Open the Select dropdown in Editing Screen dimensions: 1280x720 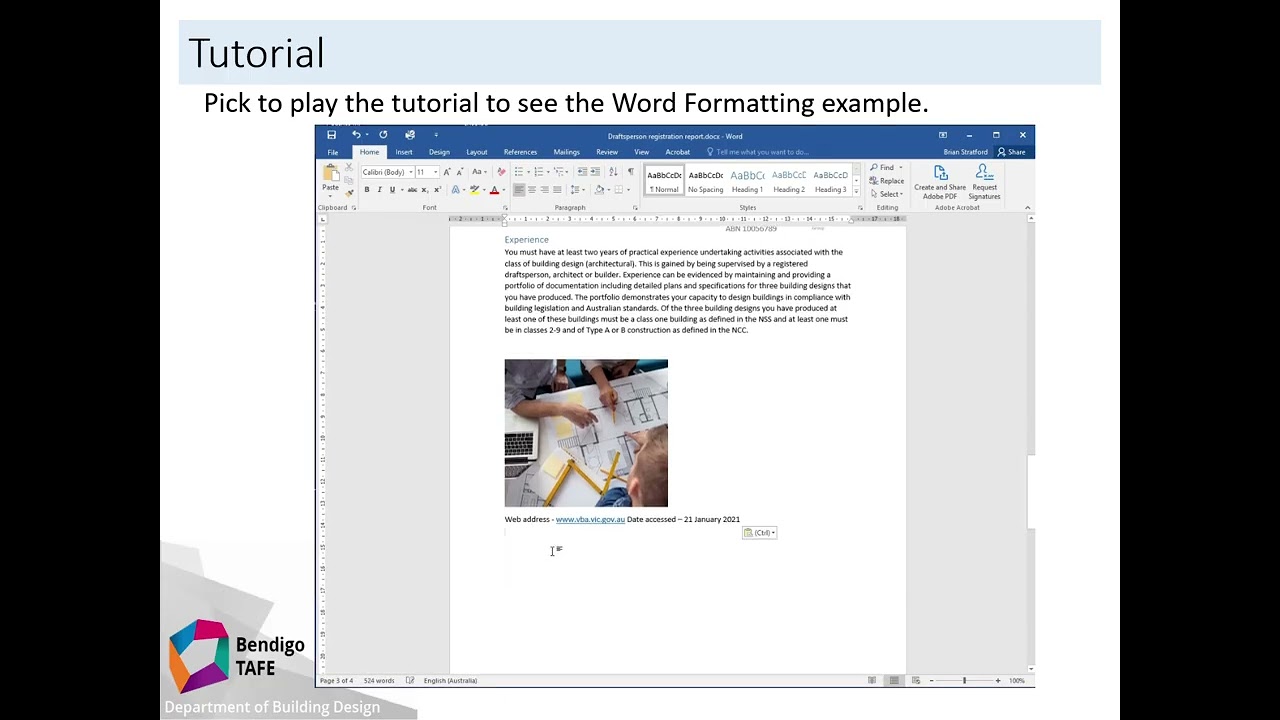(x=886, y=194)
